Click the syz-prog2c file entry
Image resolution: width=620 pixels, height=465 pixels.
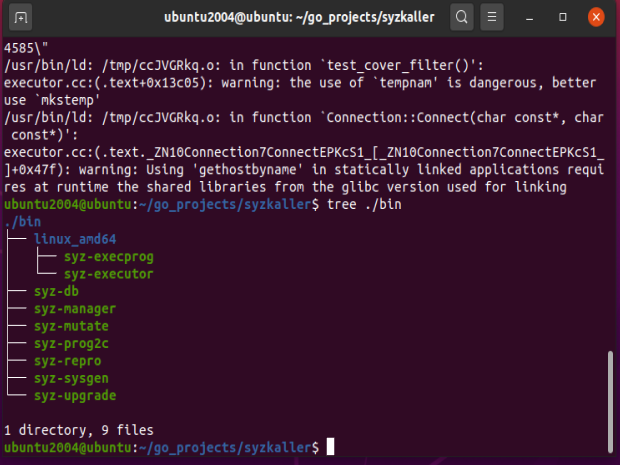[x=71, y=343]
